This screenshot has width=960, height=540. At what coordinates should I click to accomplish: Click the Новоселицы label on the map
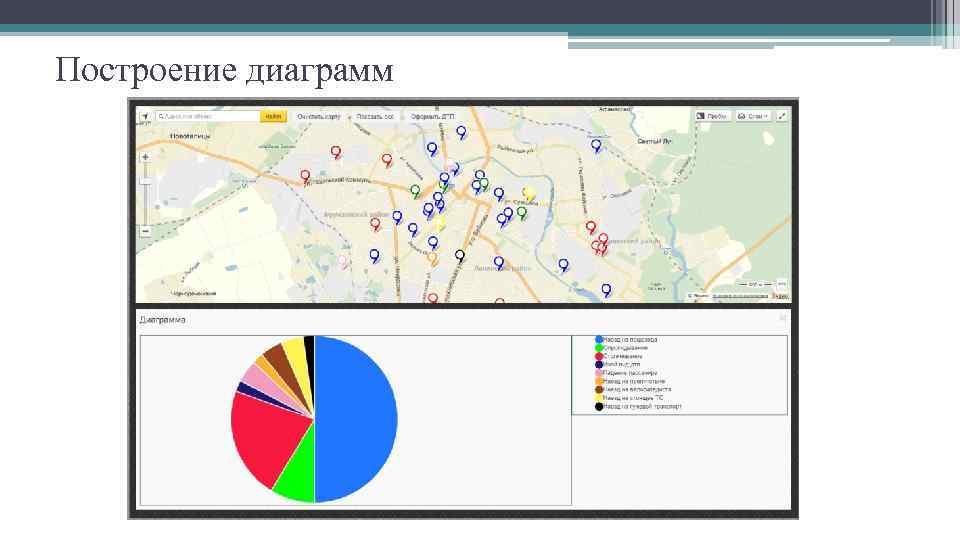point(190,136)
